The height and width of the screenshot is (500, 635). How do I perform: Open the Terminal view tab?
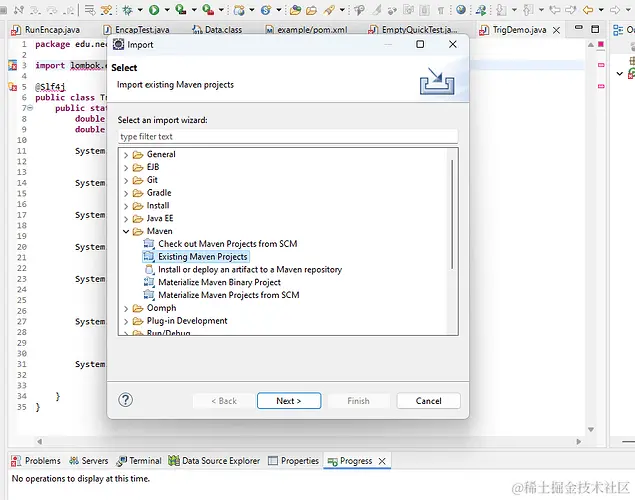(x=139, y=461)
